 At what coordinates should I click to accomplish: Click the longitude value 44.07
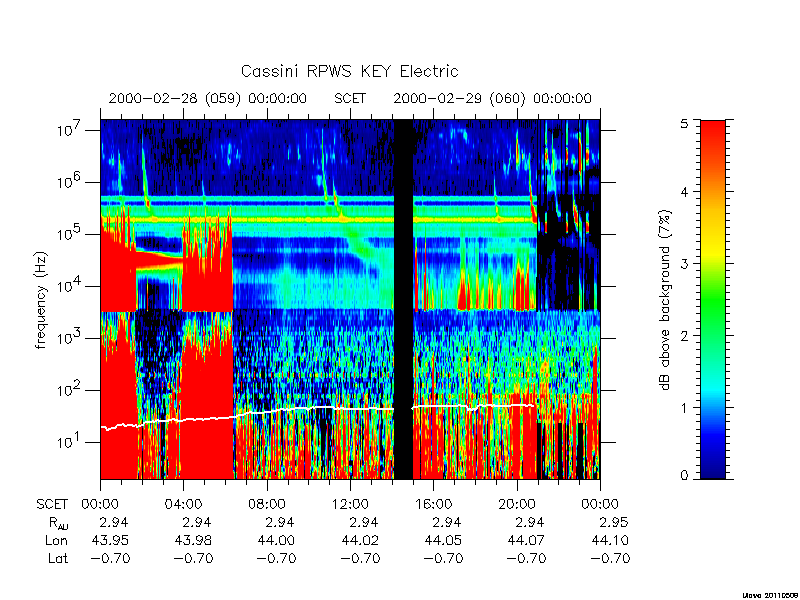pos(527,540)
